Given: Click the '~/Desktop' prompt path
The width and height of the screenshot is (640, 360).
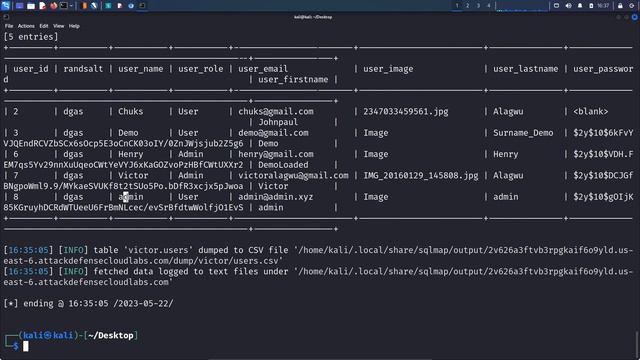Looking at the screenshot, I should [x=111, y=335].
